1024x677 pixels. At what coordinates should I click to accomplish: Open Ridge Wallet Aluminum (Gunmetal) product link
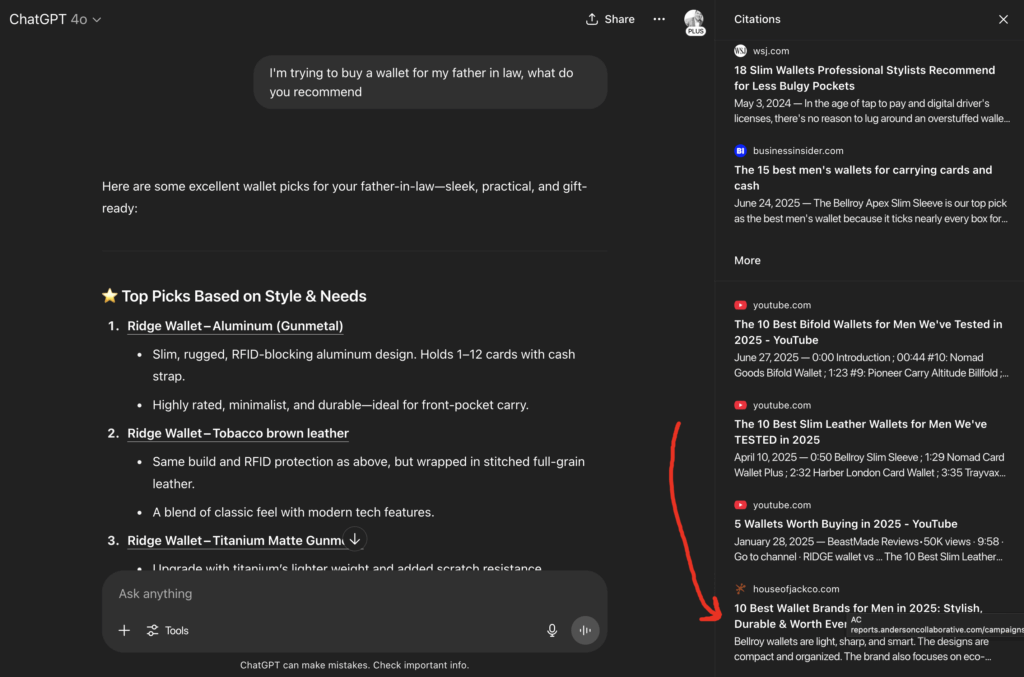coord(235,326)
